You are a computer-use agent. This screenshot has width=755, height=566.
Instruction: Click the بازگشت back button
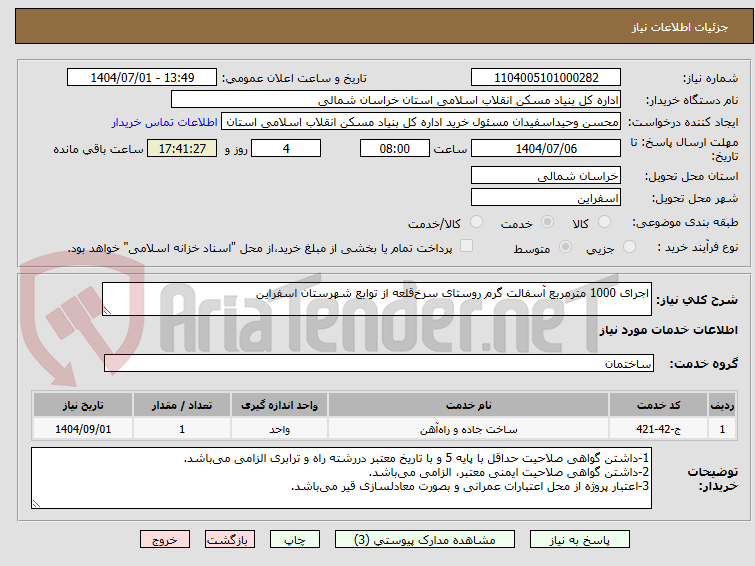click(230, 540)
